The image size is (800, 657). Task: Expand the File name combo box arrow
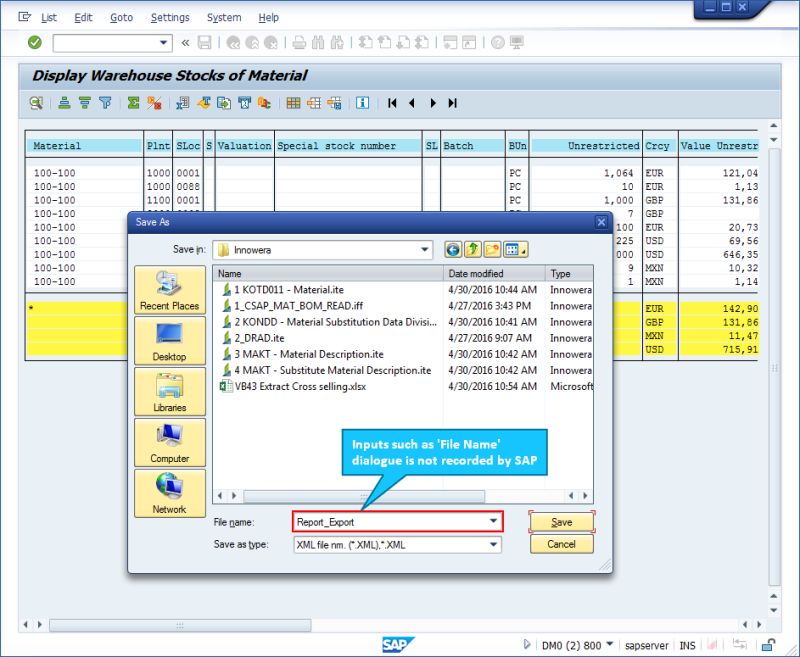494,521
